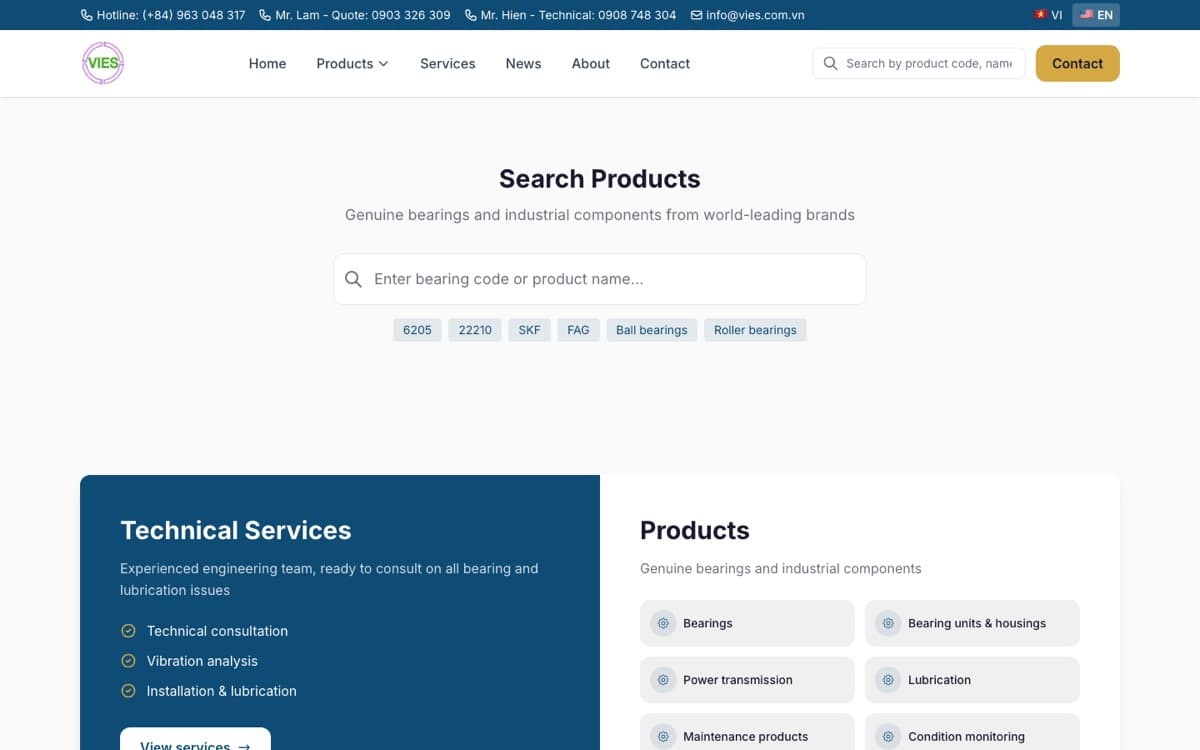Open the Power transmission category
The width and height of the screenshot is (1200, 750).
747,680
